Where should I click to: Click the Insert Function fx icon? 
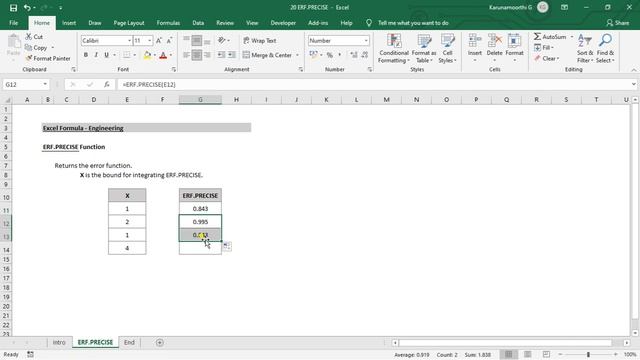pos(107,84)
